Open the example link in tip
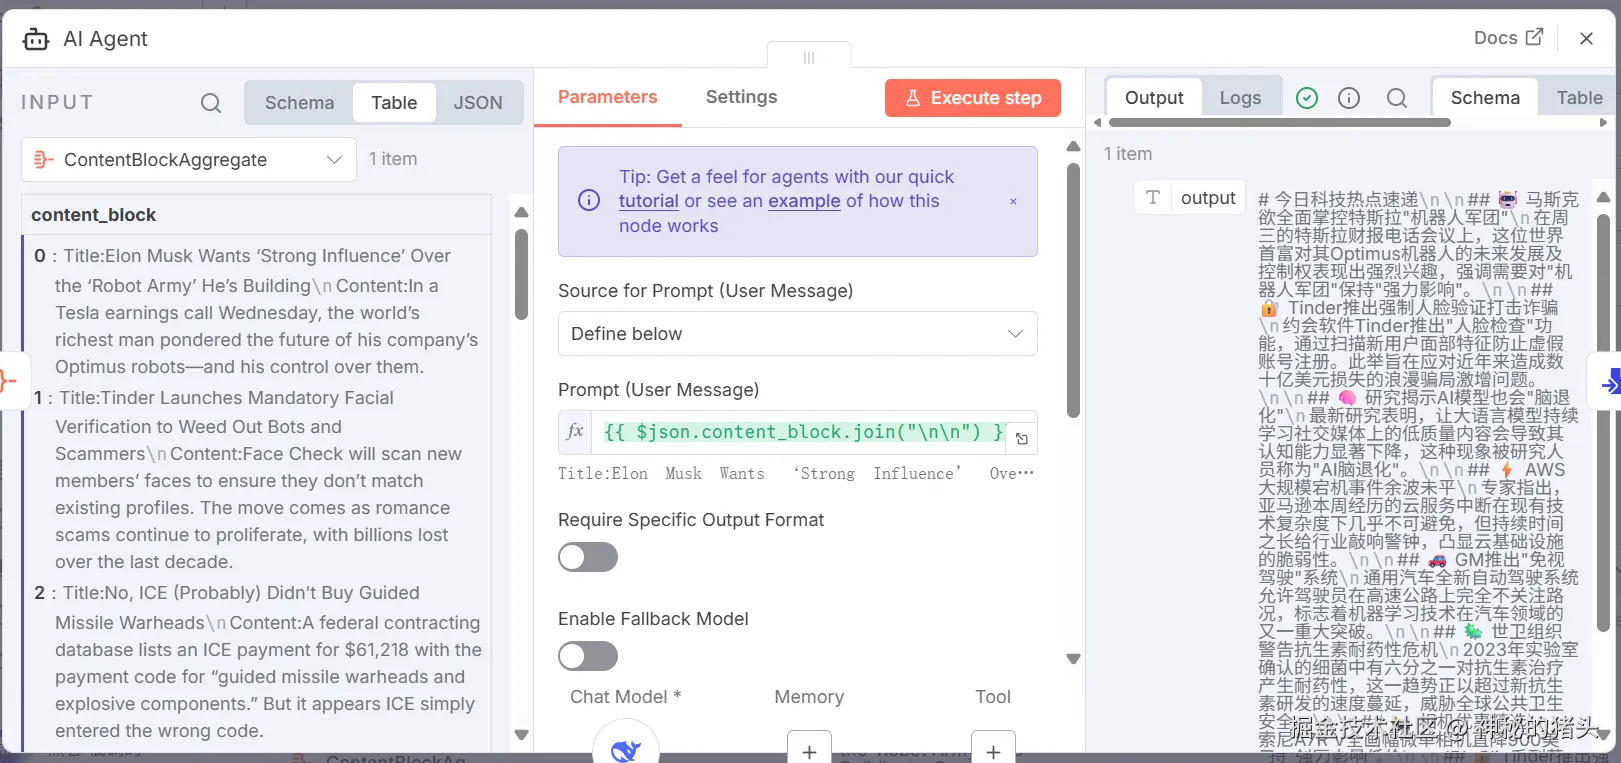This screenshot has width=1621, height=763. tap(804, 201)
